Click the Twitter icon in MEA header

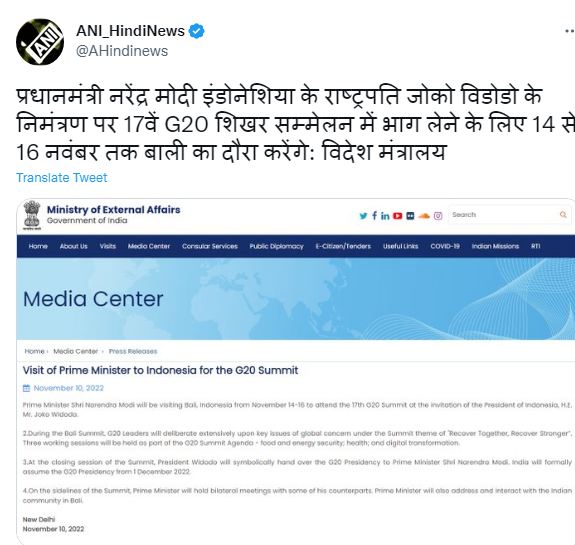point(363,216)
